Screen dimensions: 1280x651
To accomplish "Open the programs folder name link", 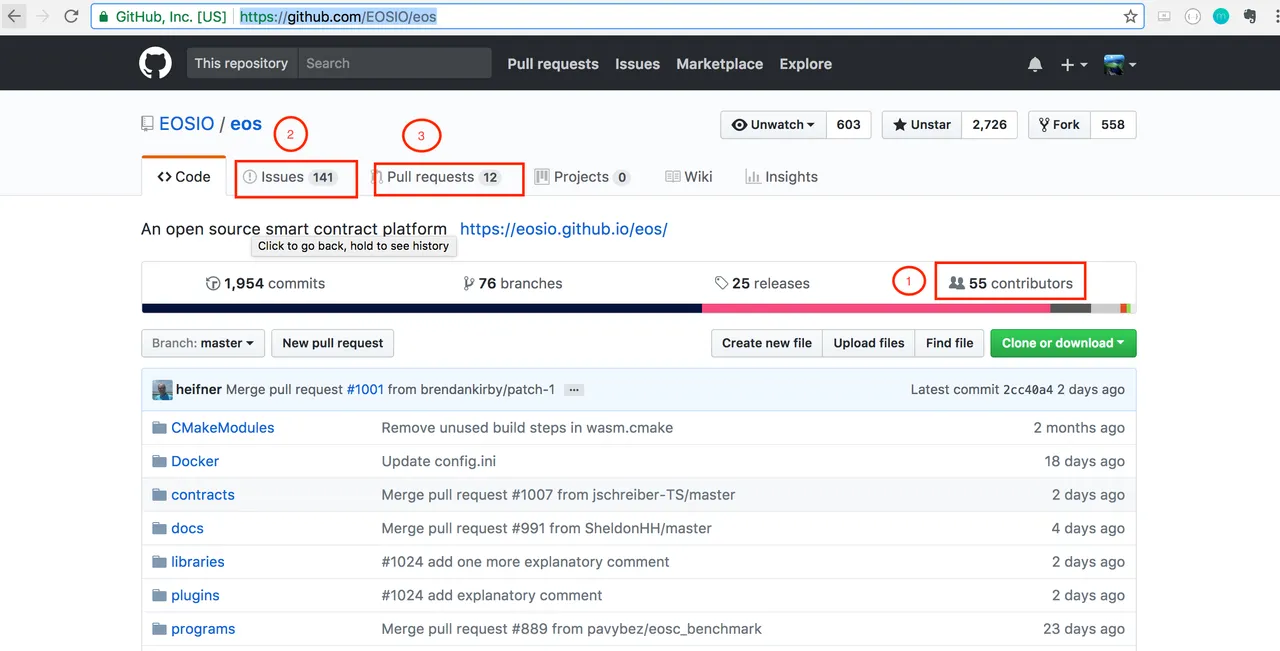I will pos(203,629).
